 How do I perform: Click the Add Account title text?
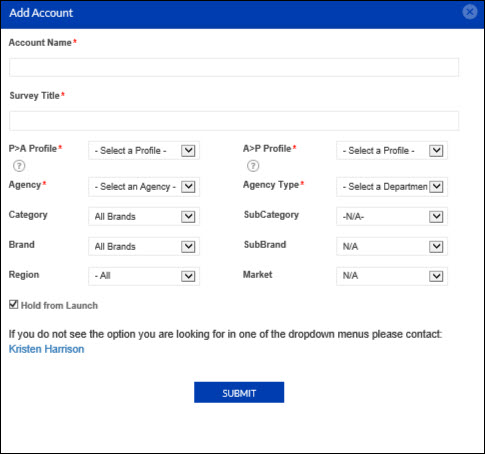pos(41,13)
